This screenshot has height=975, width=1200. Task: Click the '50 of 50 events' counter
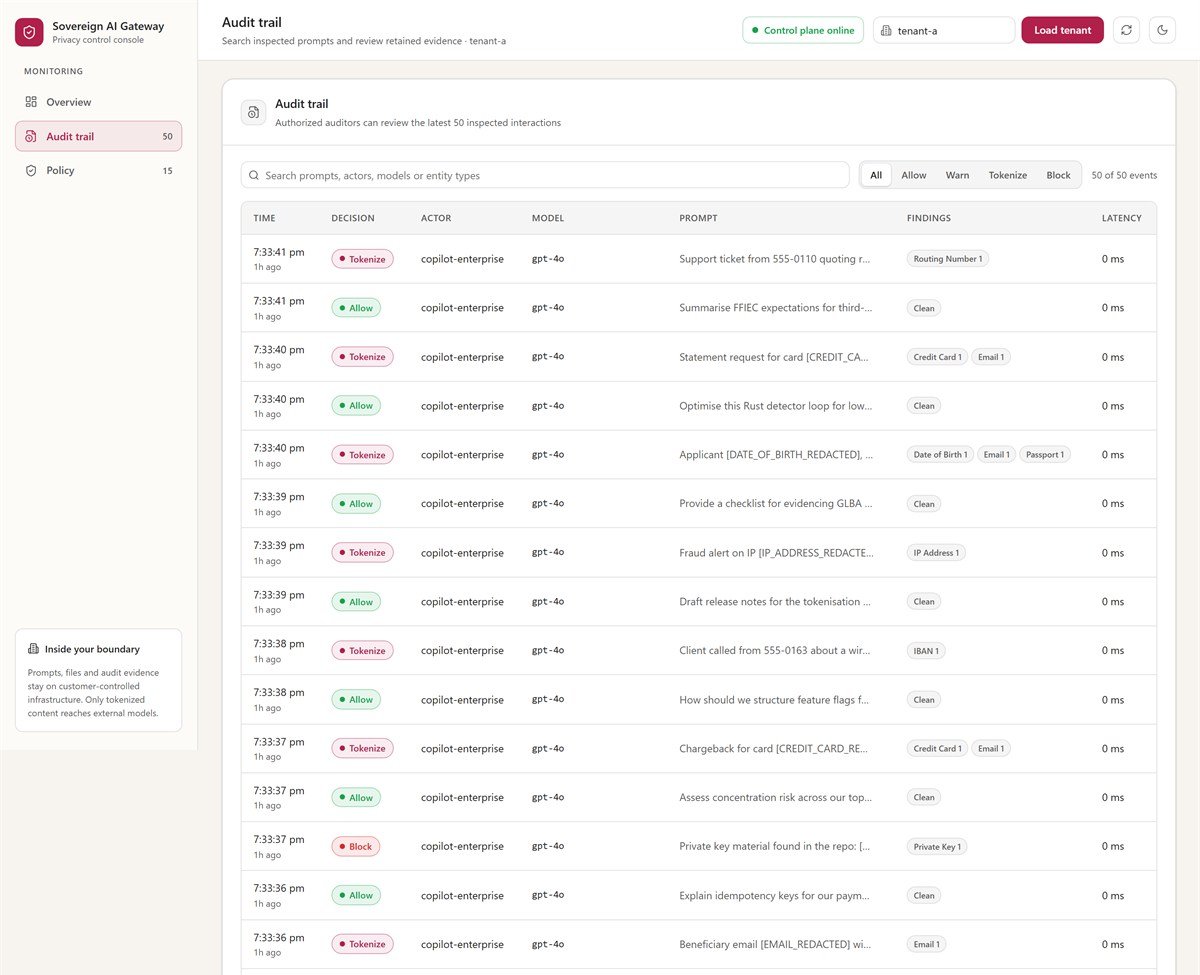(x=1124, y=175)
